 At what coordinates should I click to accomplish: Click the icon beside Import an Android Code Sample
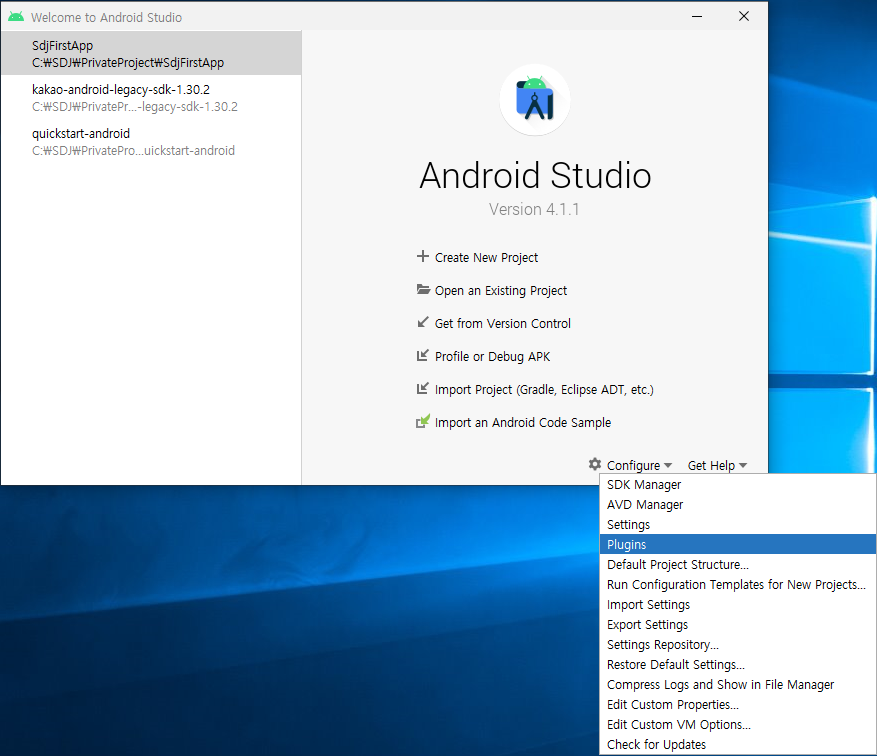point(423,421)
